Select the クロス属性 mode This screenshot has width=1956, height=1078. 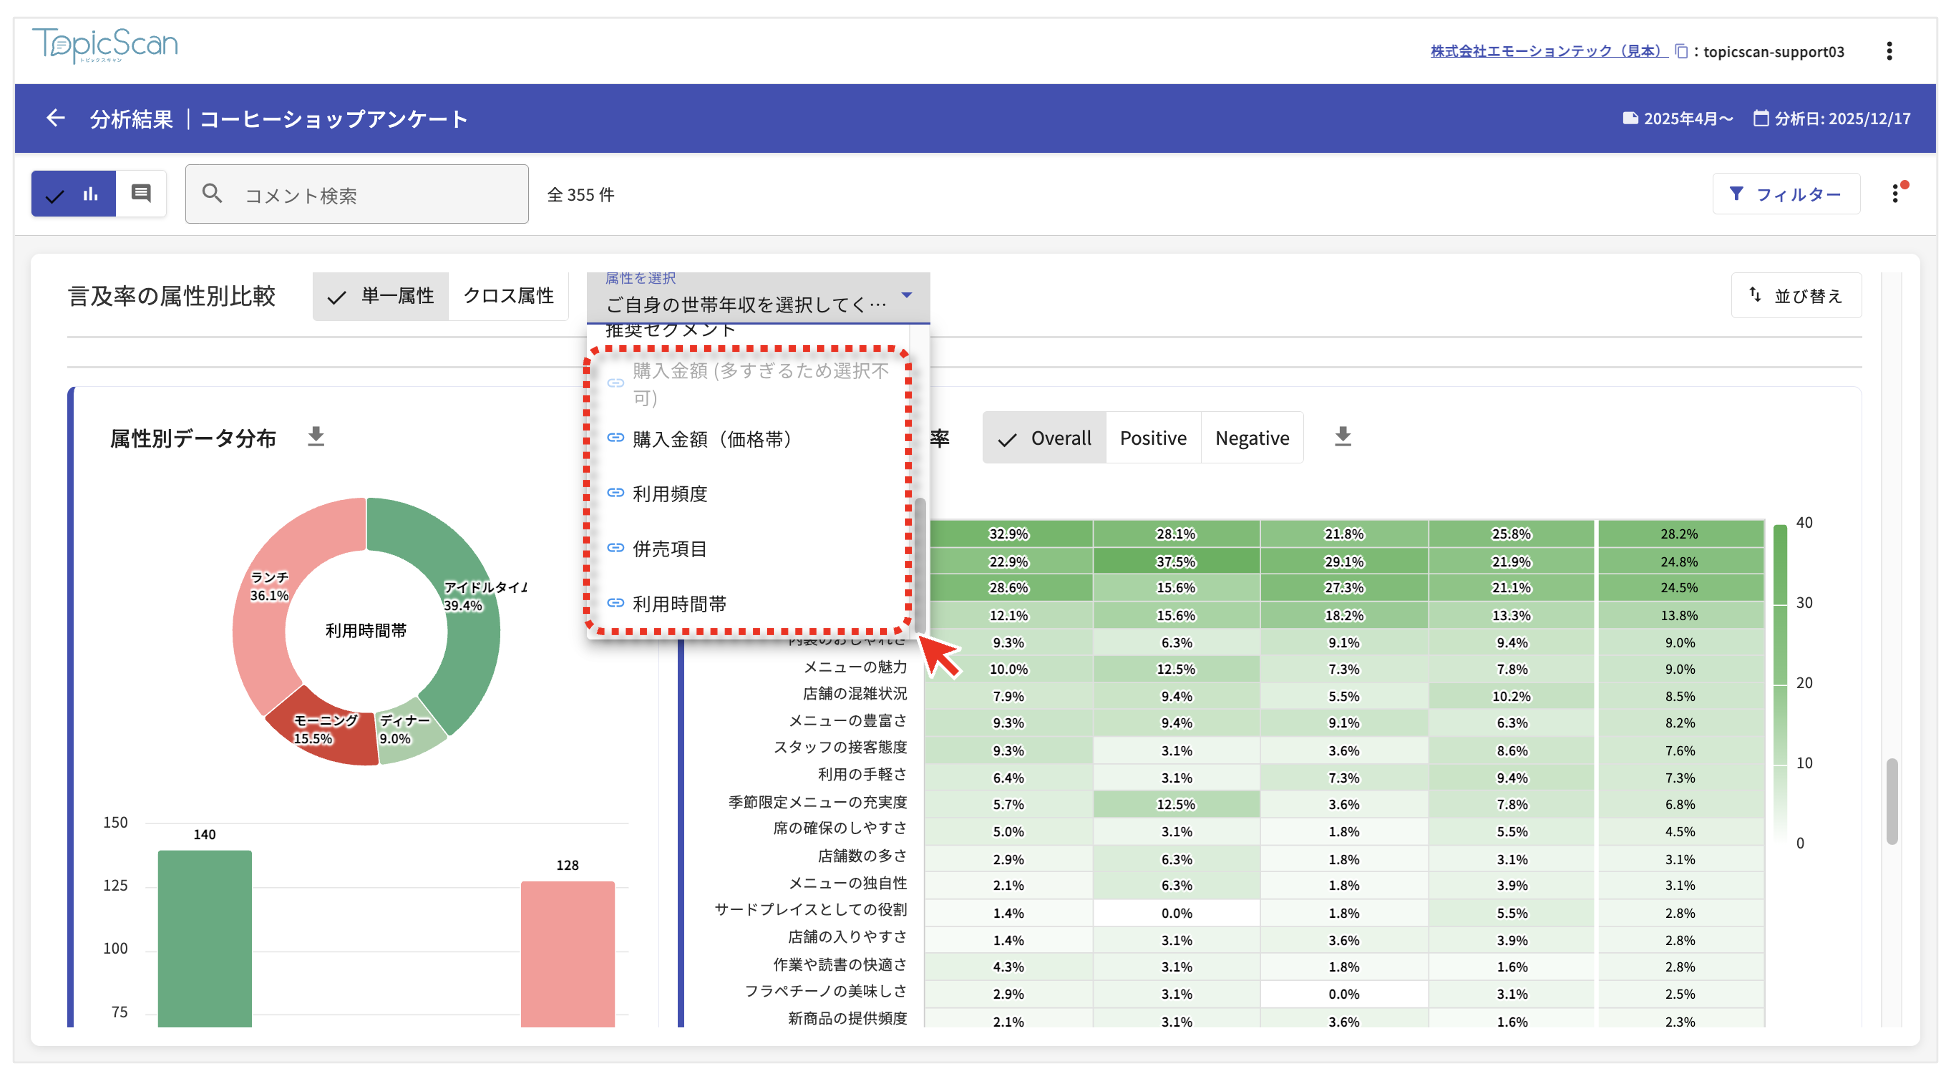(508, 296)
